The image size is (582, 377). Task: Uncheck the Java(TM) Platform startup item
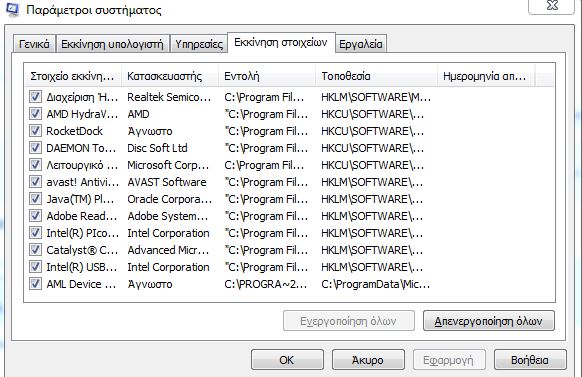pyautogui.click(x=35, y=199)
